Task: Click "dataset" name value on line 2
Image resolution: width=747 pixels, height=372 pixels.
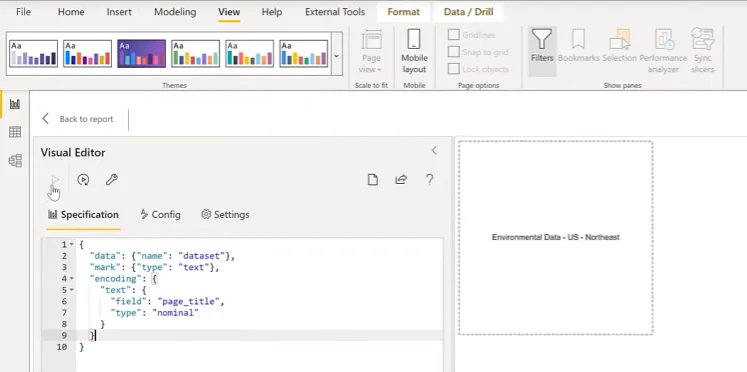Action: coord(202,256)
